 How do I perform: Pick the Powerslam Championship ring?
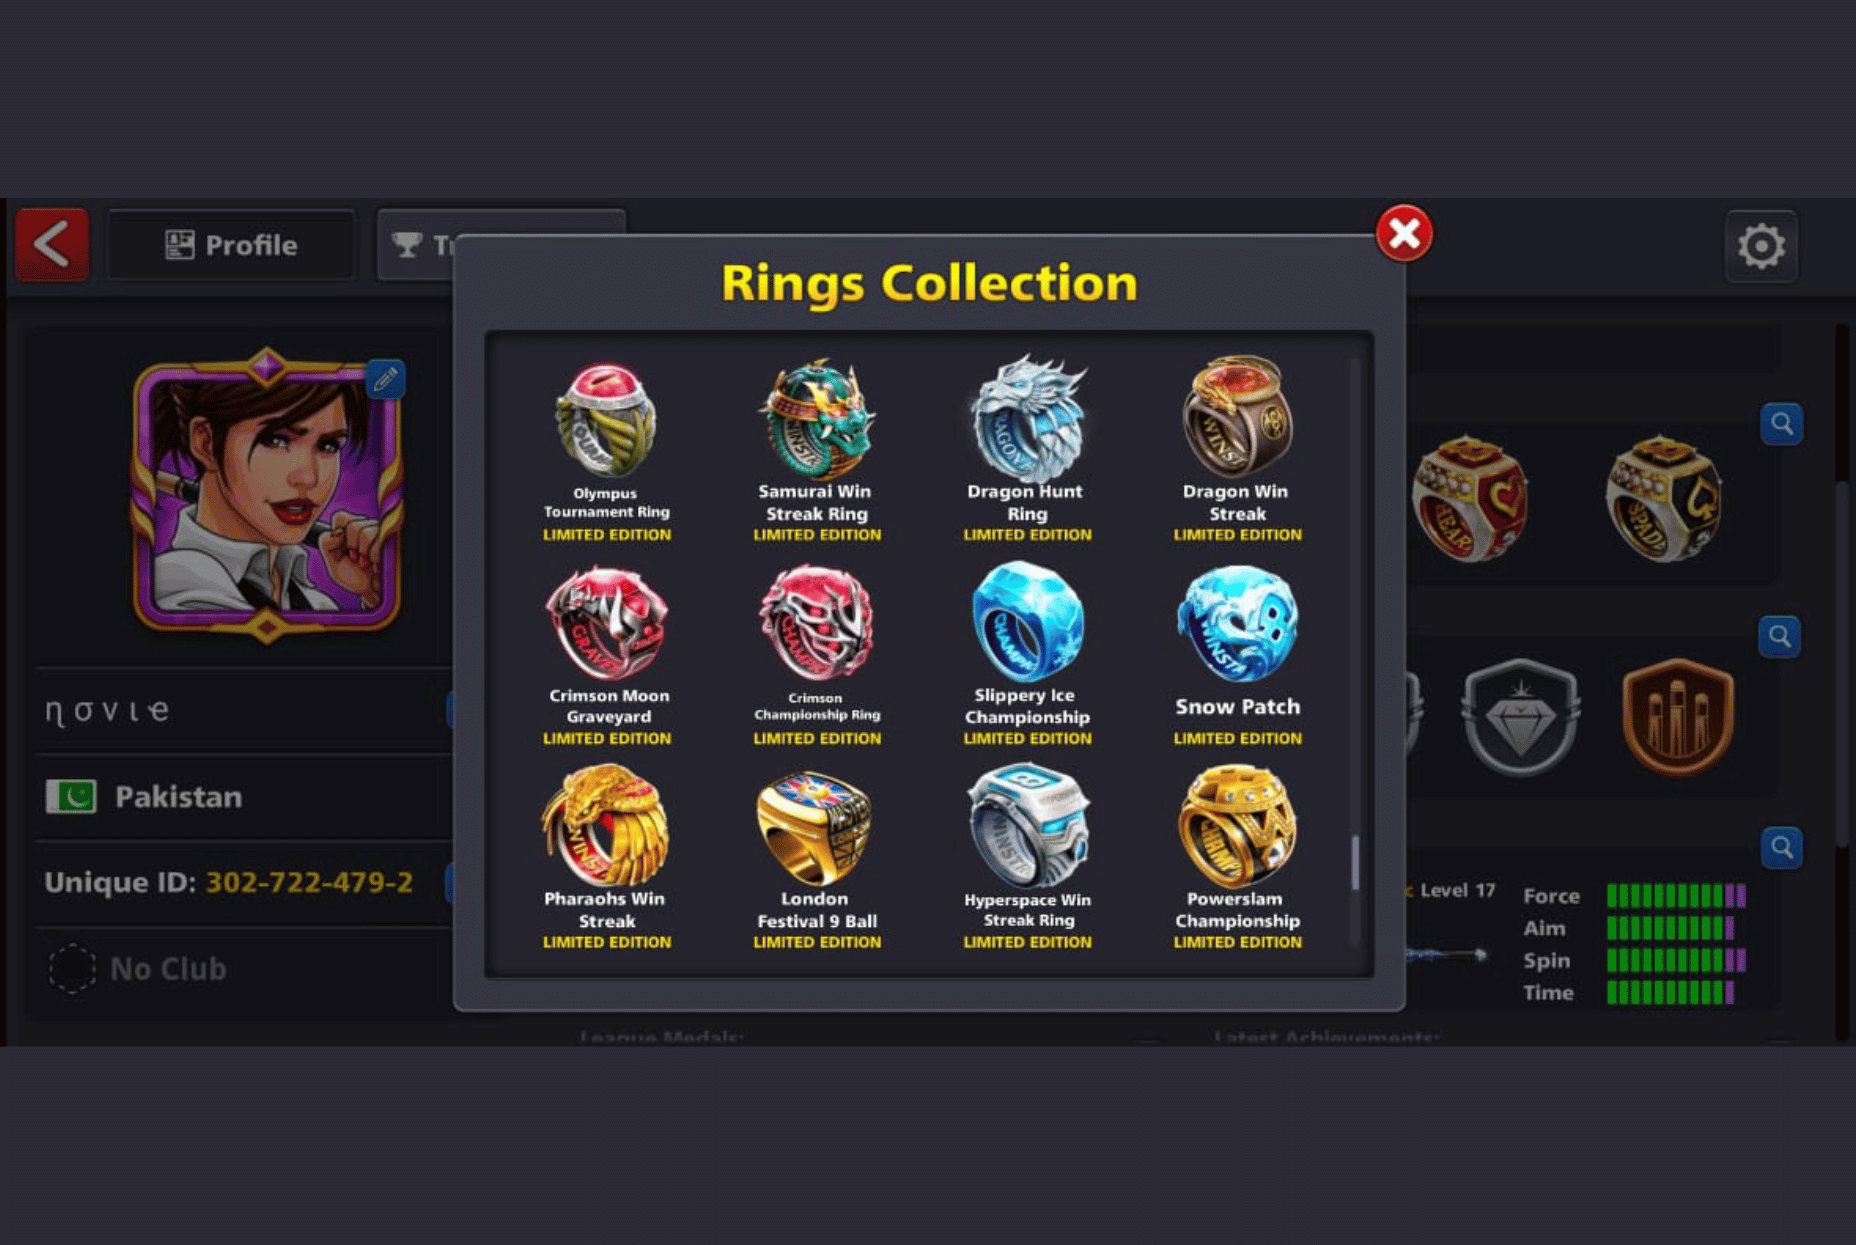(1238, 858)
